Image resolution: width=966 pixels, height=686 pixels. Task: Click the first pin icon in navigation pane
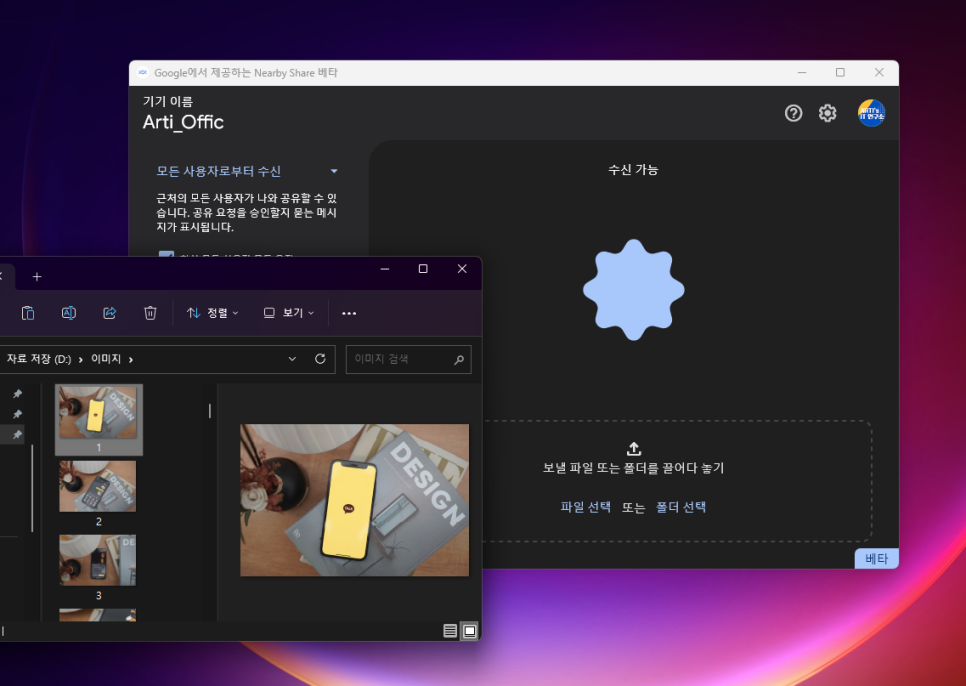pyautogui.click(x=17, y=393)
